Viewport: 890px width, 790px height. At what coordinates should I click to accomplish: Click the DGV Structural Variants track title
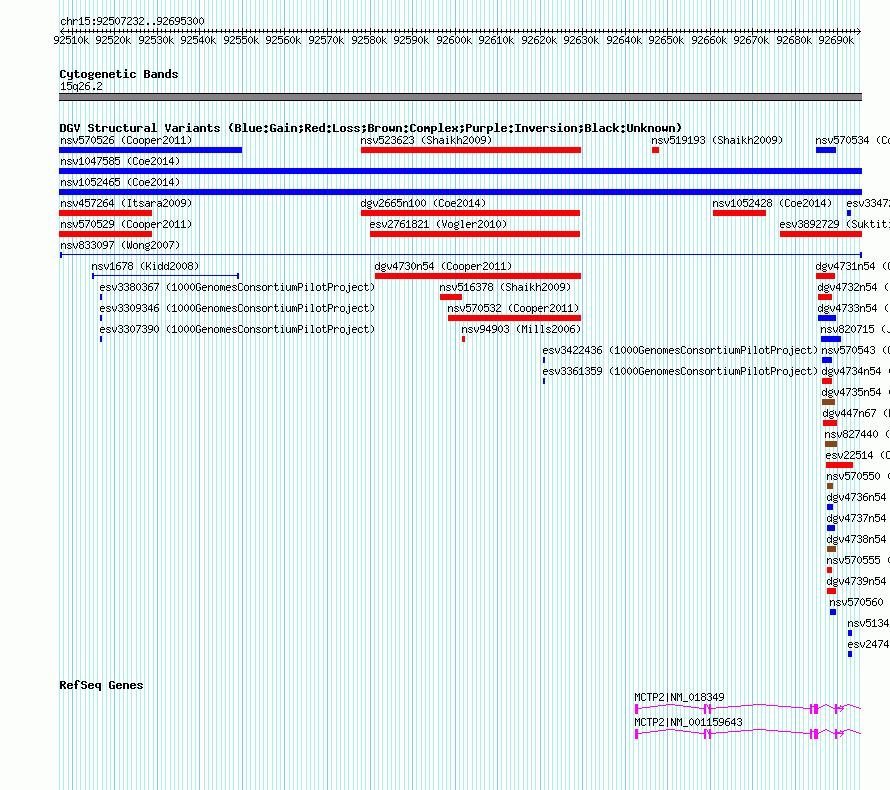point(371,128)
